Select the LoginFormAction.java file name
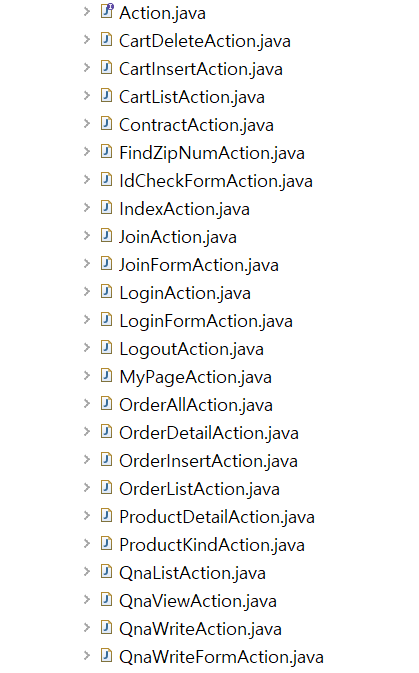The image size is (419, 673). point(206,321)
